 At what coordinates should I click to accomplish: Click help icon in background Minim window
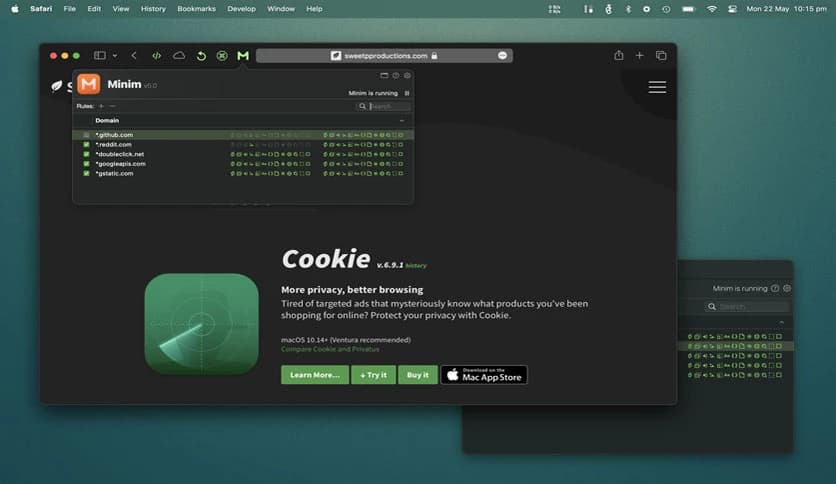tap(775, 288)
